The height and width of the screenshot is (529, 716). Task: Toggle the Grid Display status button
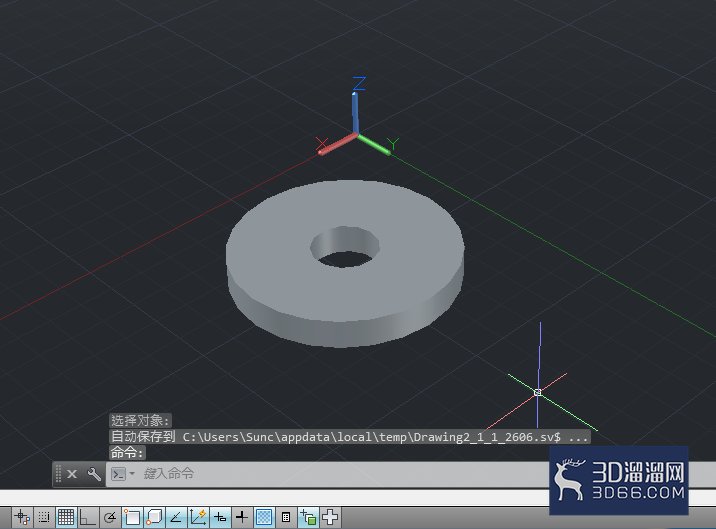66,517
